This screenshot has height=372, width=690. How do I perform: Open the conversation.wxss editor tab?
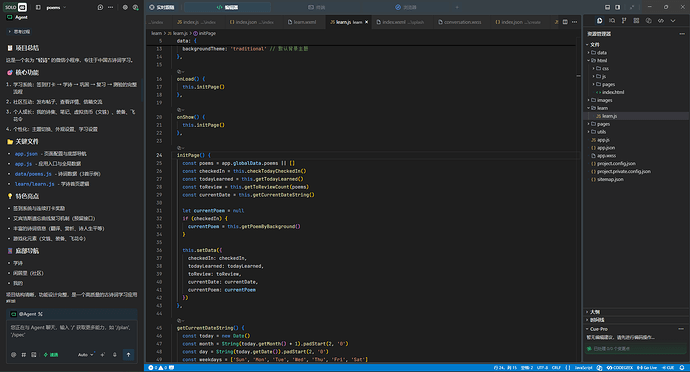(x=460, y=22)
